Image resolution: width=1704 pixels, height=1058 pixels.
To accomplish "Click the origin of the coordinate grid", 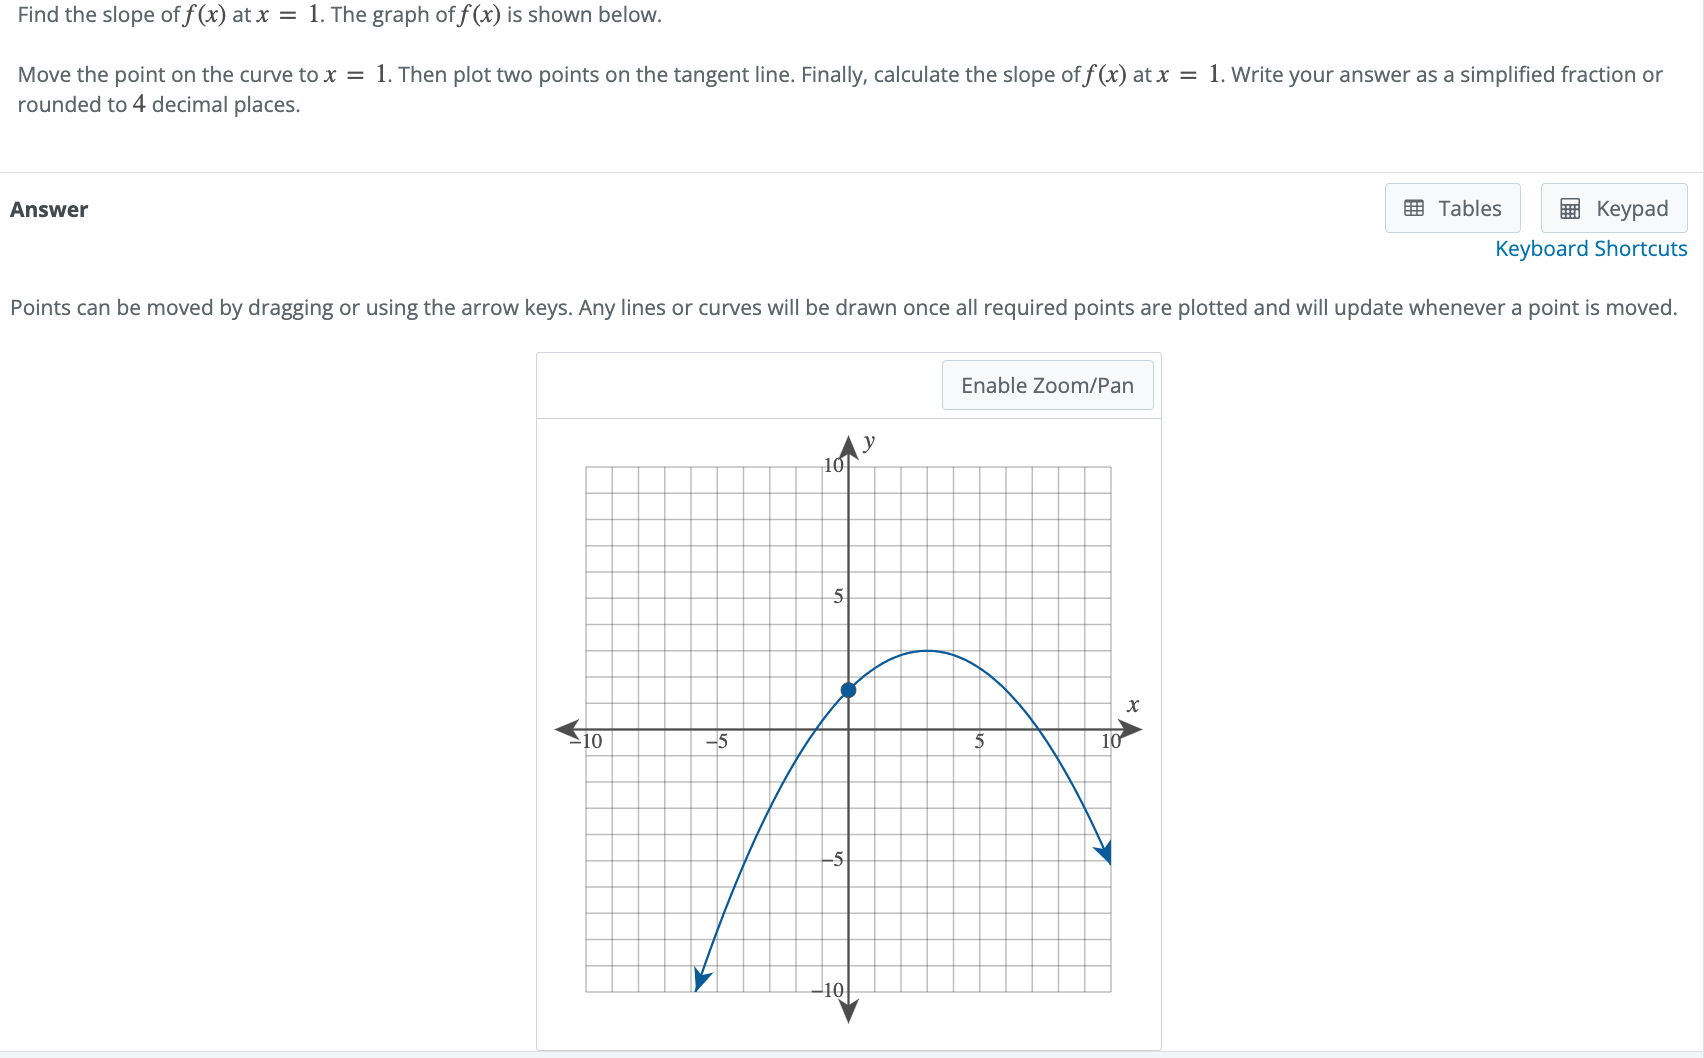I will pos(848,729).
